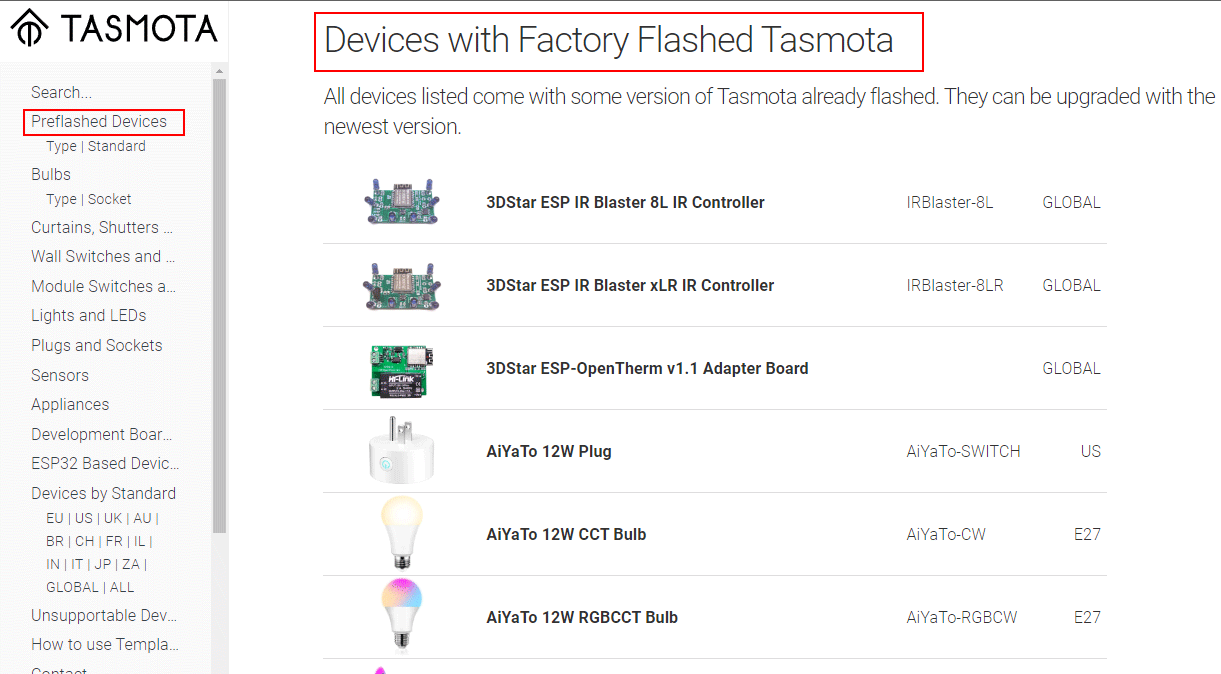Click the AiYaTo RGBCCT Bulb image

point(402,617)
